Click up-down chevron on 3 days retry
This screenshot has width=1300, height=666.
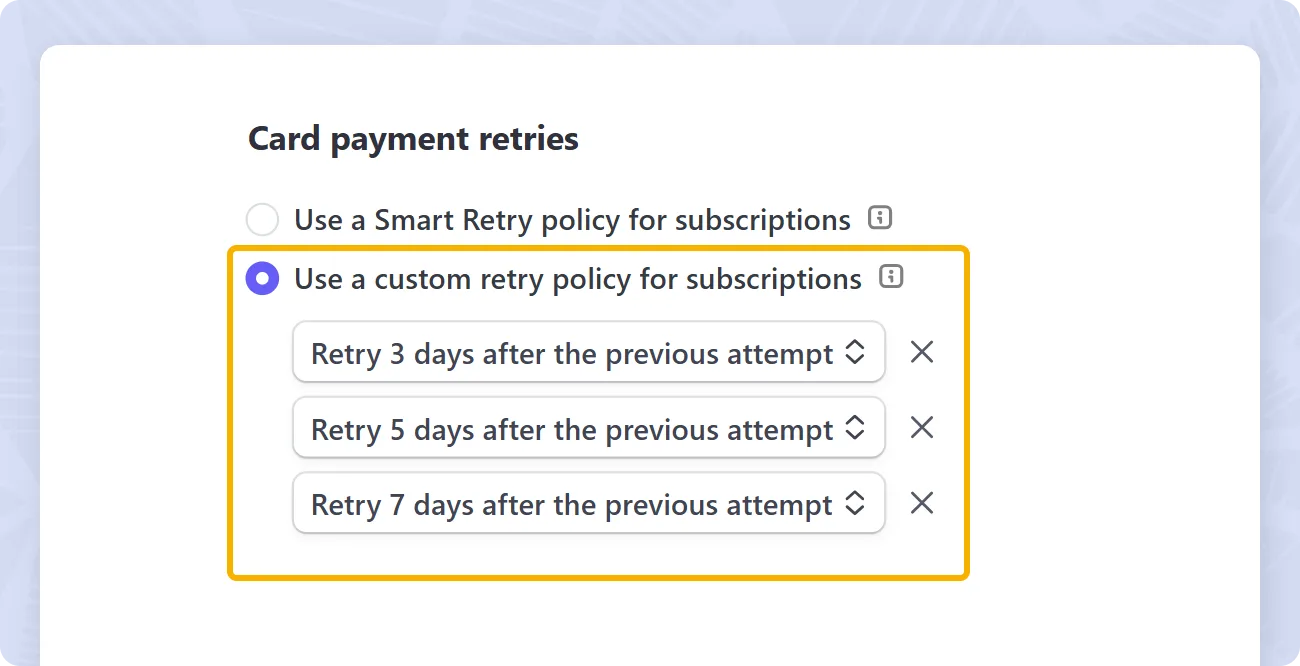click(855, 352)
